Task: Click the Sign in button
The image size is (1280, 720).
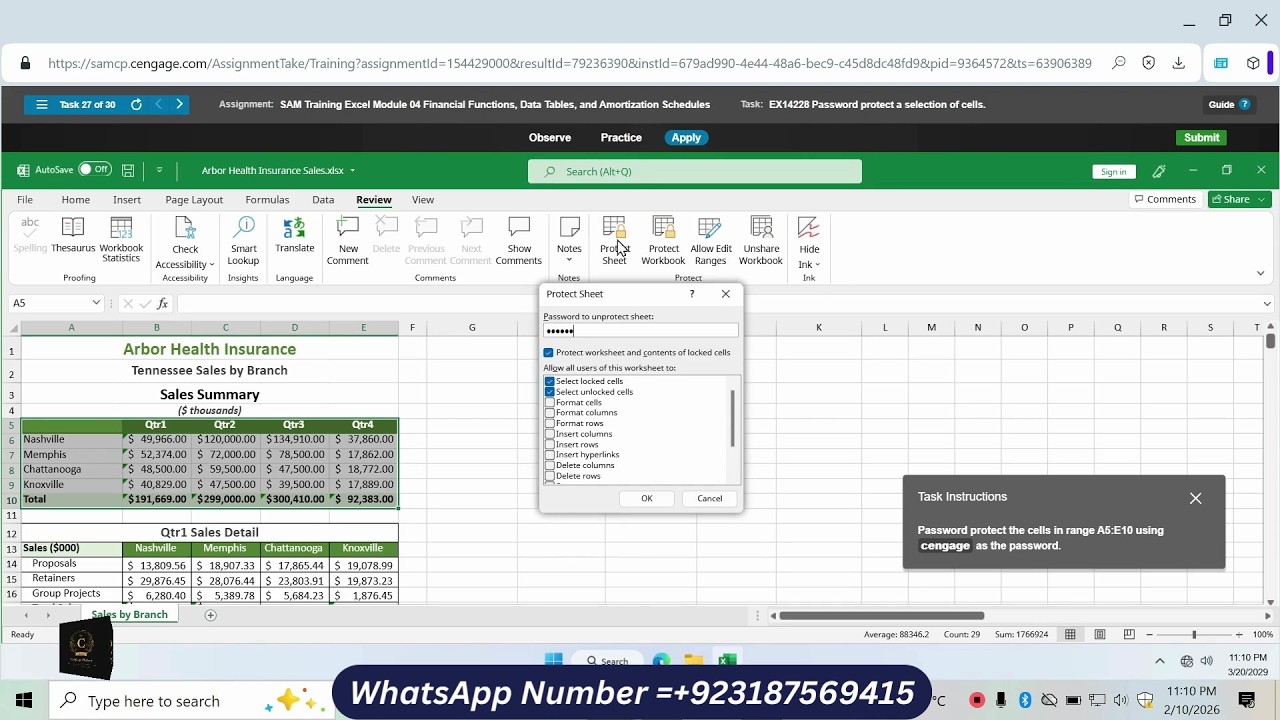Action: click(x=1114, y=172)
